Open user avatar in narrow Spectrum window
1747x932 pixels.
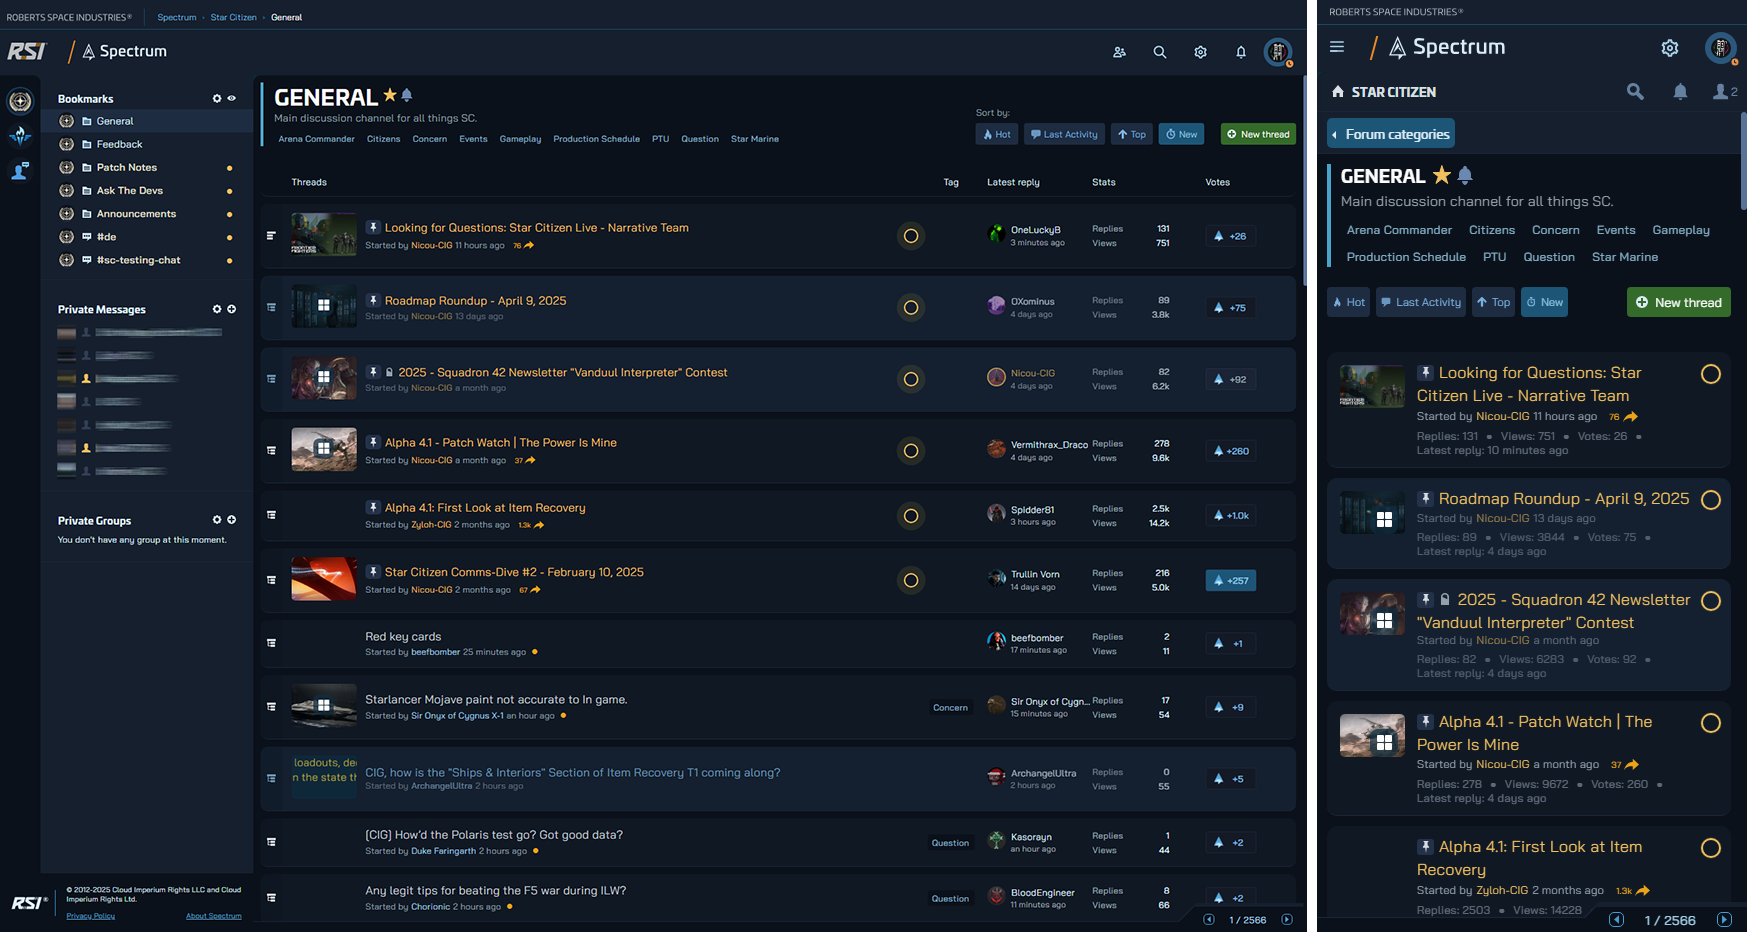pyautogui.click(x=1721, y=48)
